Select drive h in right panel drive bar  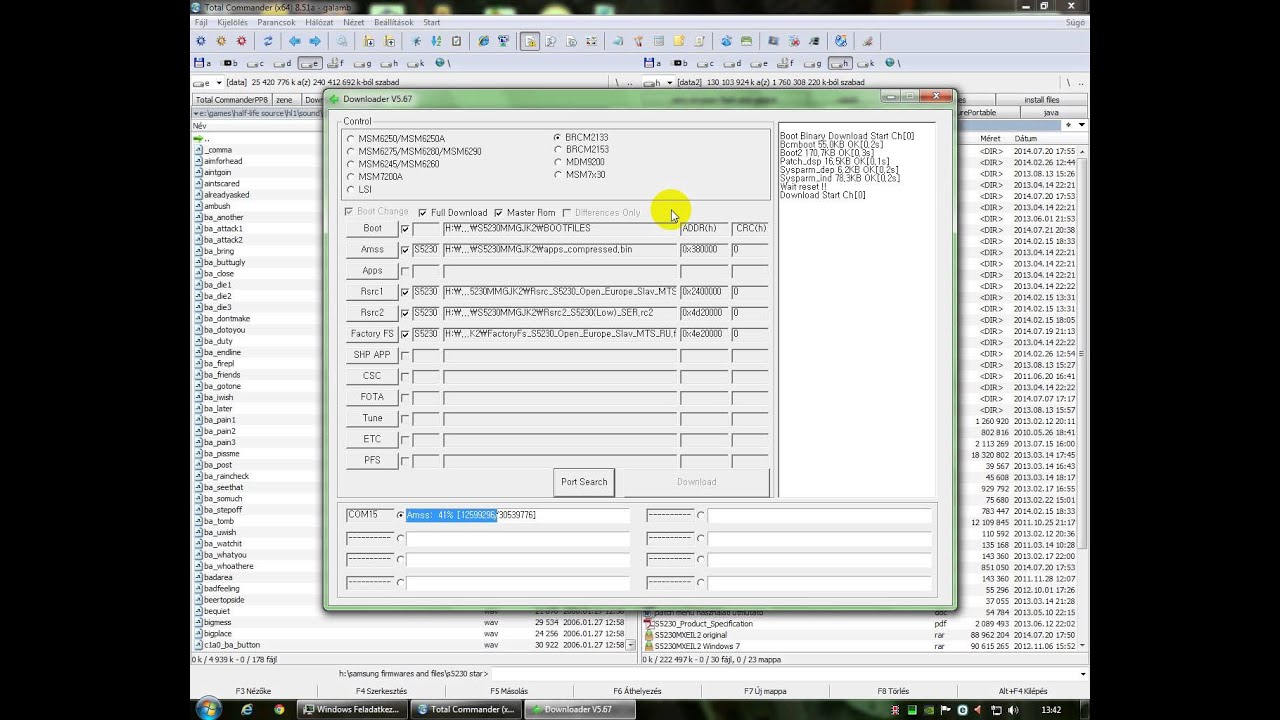[x=838, y=62]
